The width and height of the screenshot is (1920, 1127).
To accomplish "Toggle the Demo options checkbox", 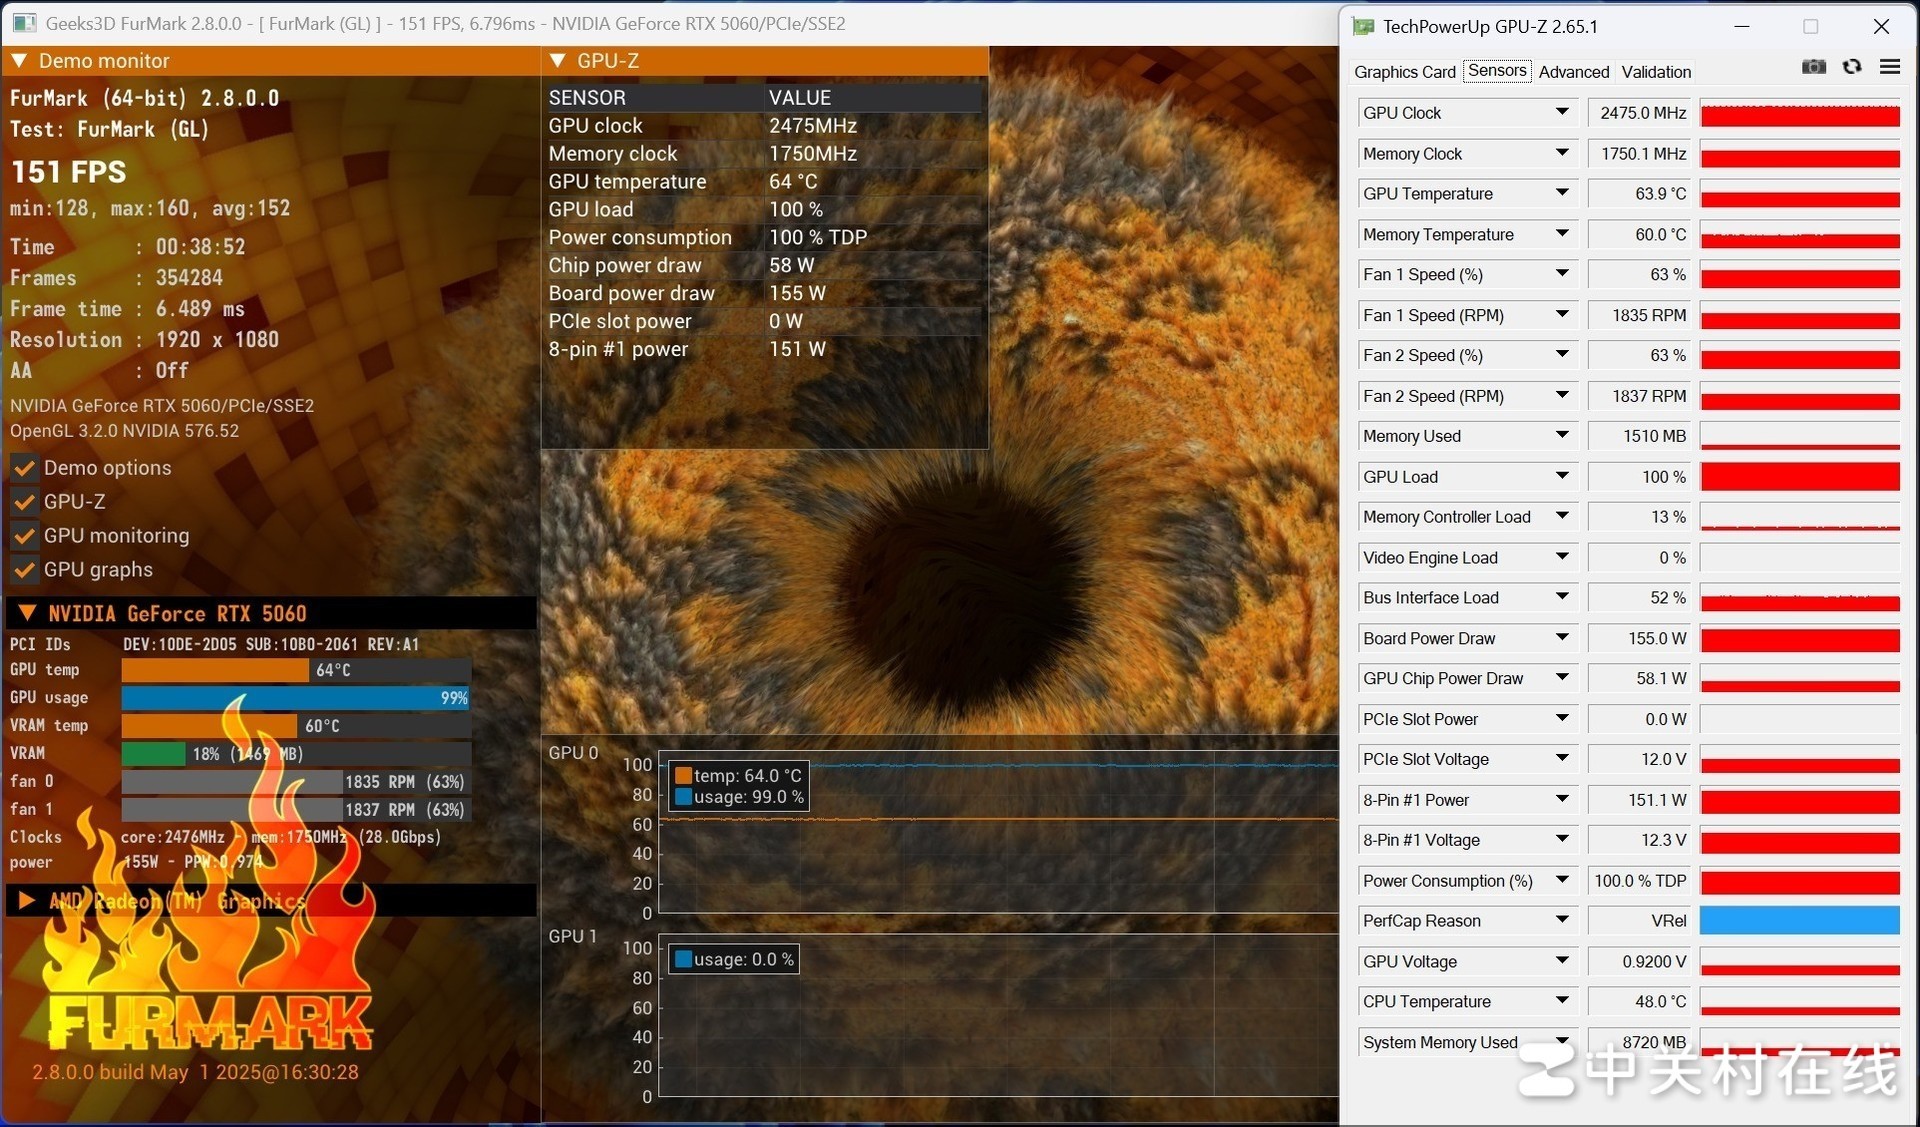I will (24, 468).
